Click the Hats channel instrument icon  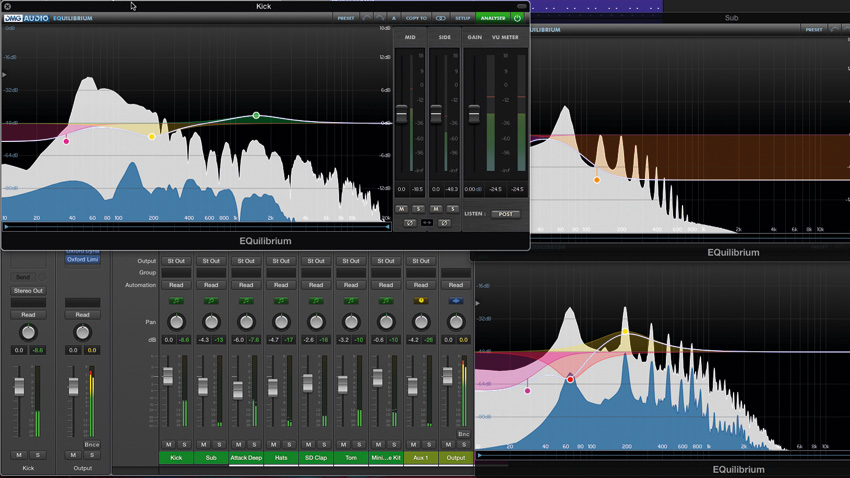(281, 301)
